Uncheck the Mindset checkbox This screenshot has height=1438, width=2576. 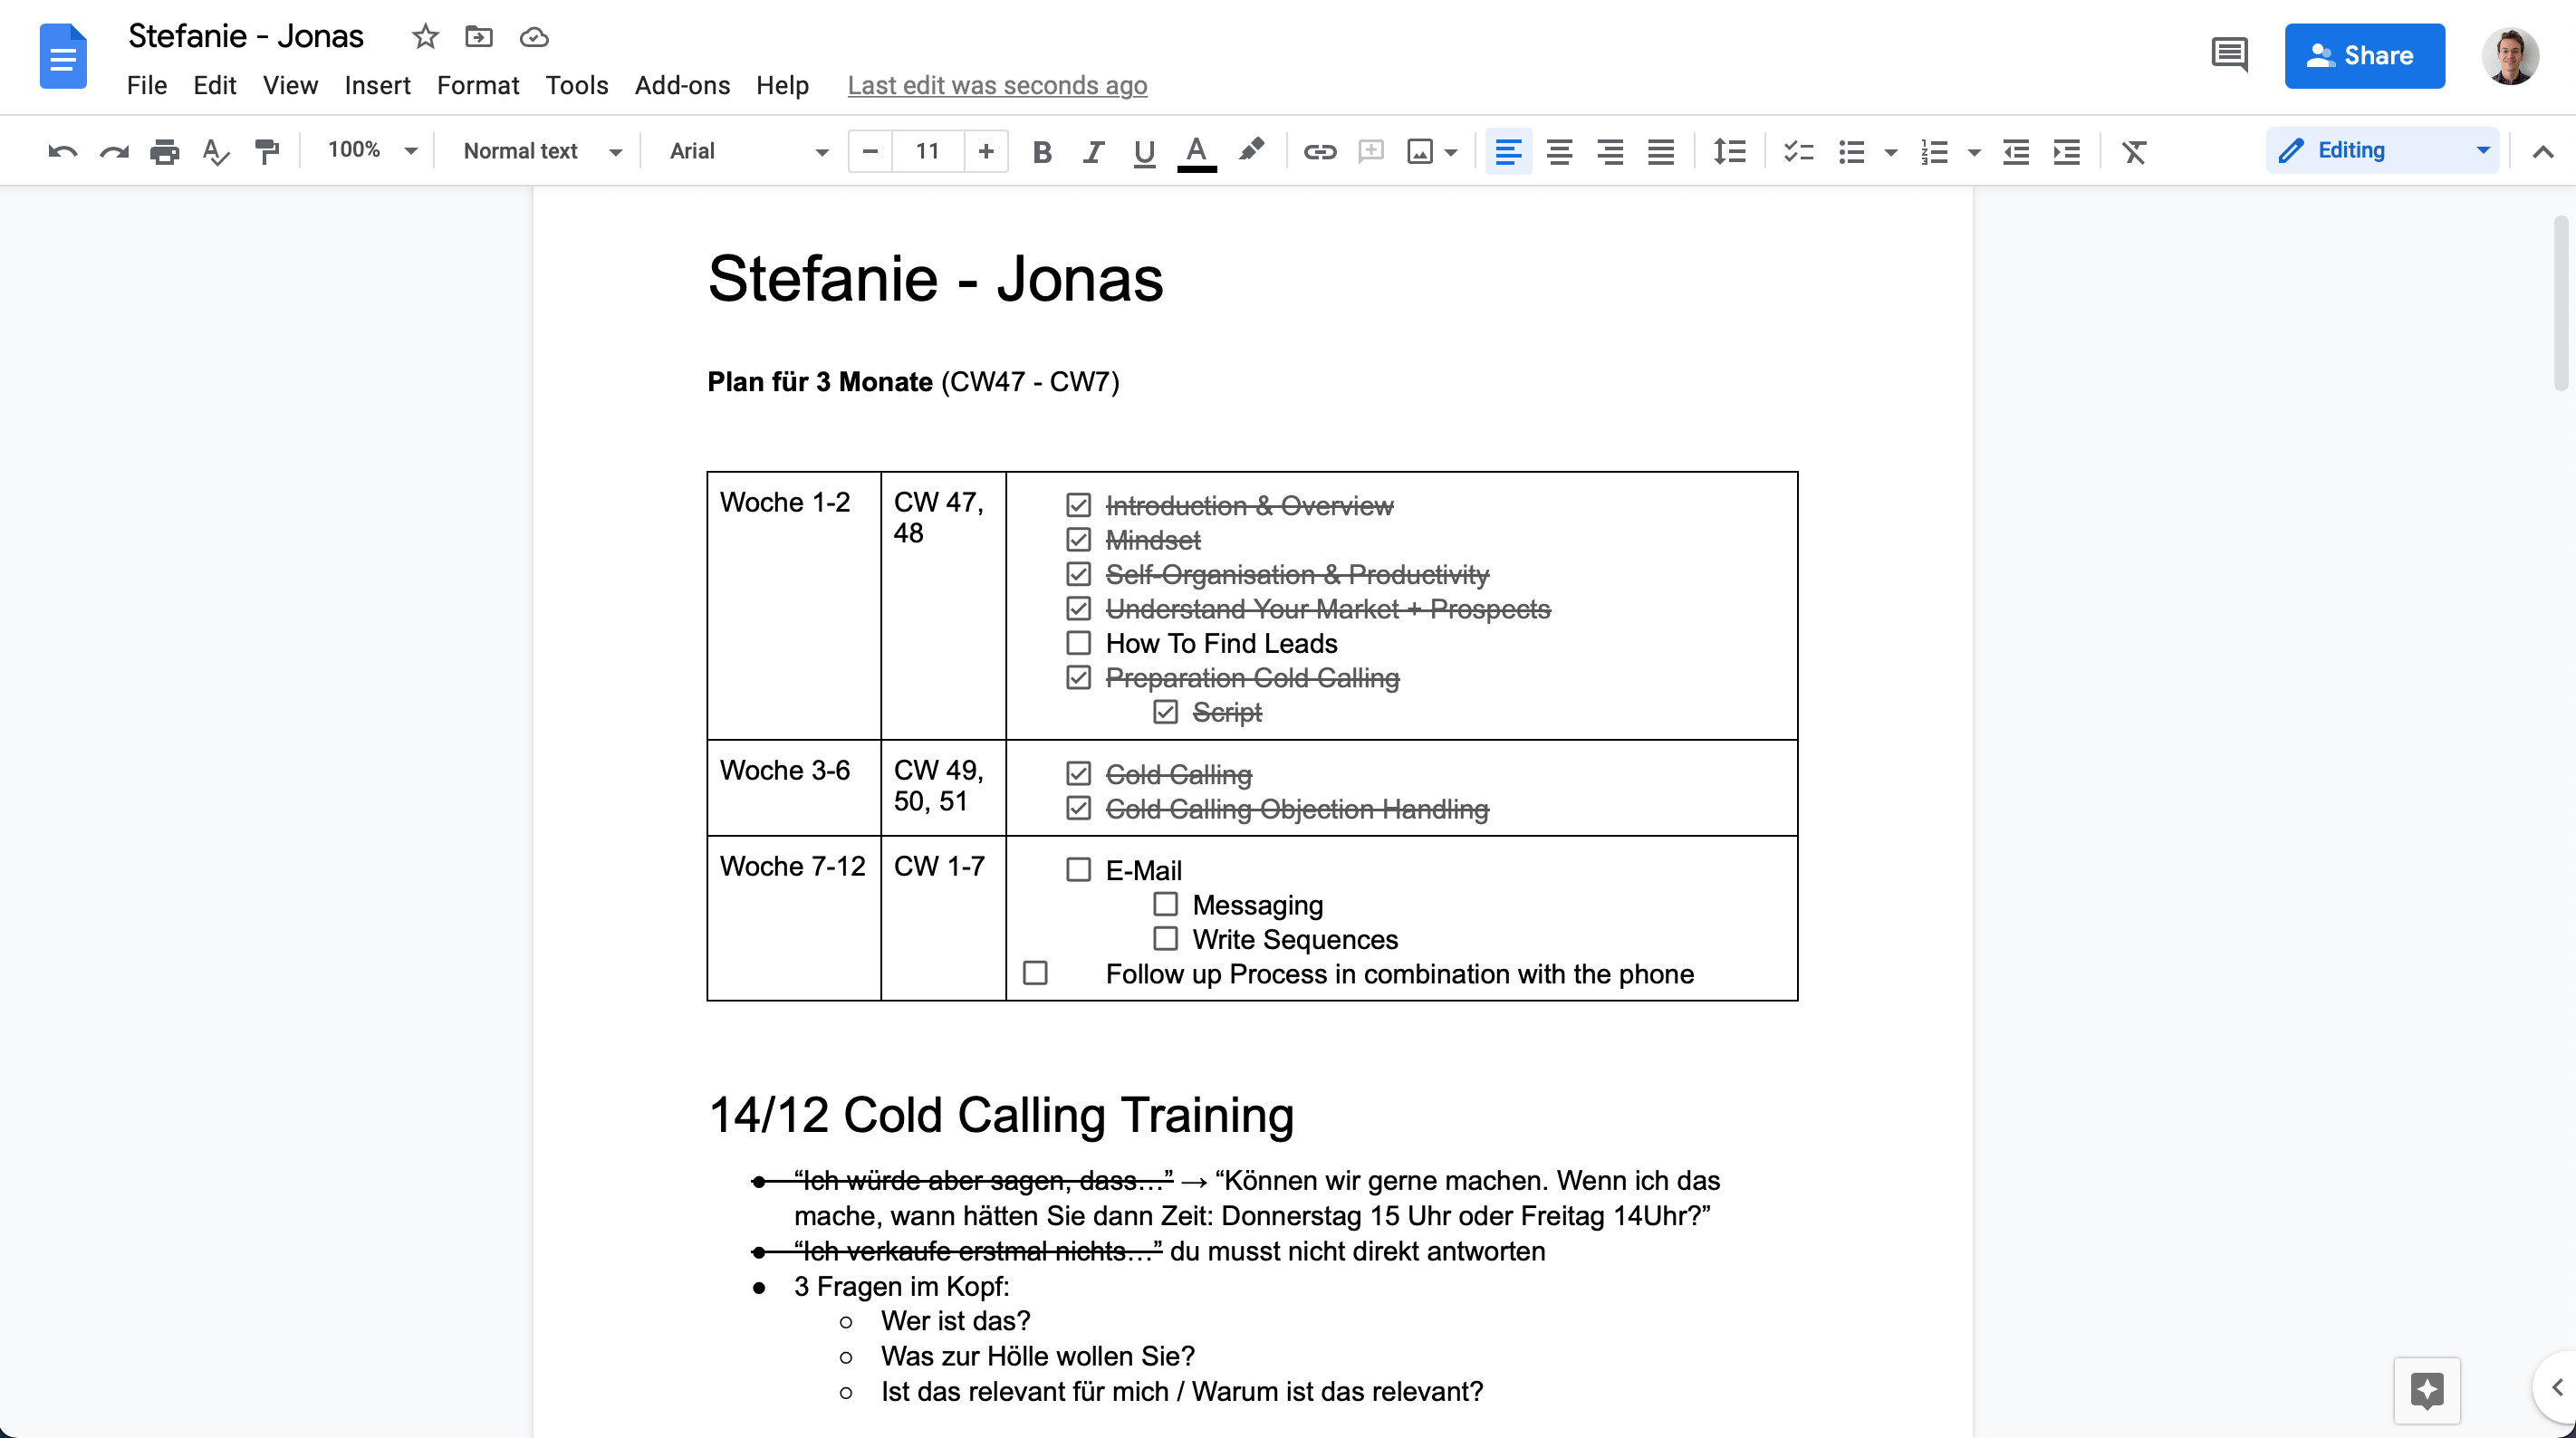[x=1078, y=540]
